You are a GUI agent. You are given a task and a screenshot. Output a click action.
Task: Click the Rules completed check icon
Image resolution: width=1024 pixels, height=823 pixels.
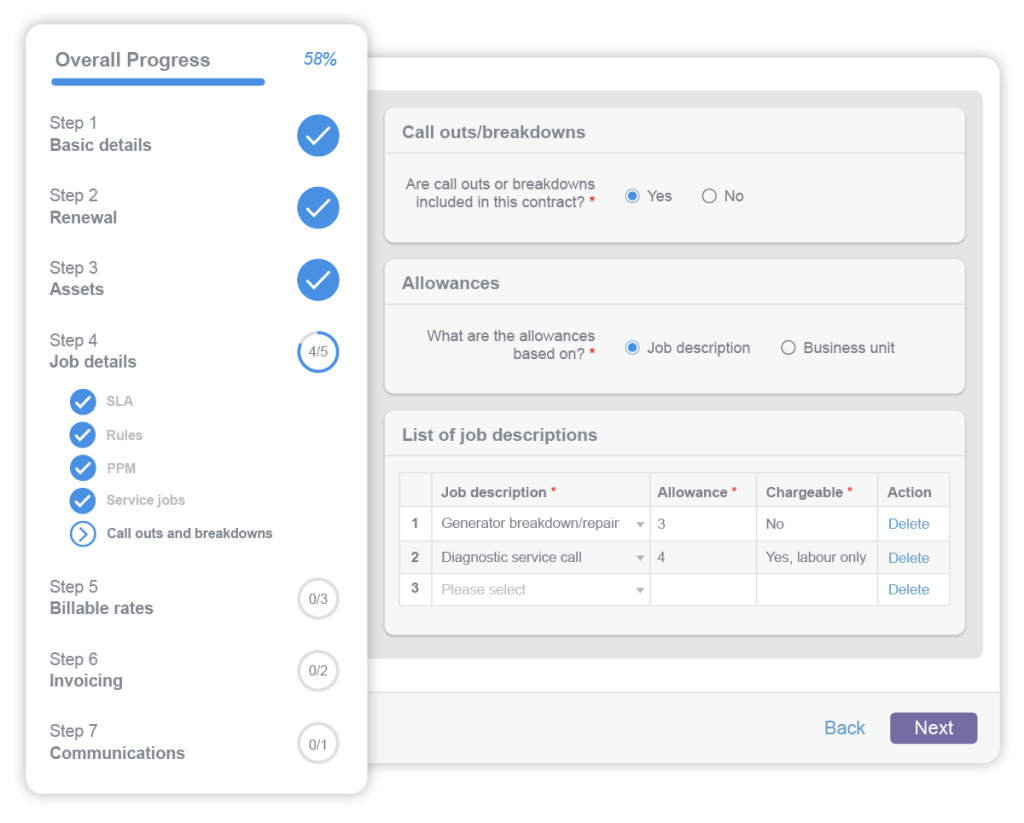(83, 435)
